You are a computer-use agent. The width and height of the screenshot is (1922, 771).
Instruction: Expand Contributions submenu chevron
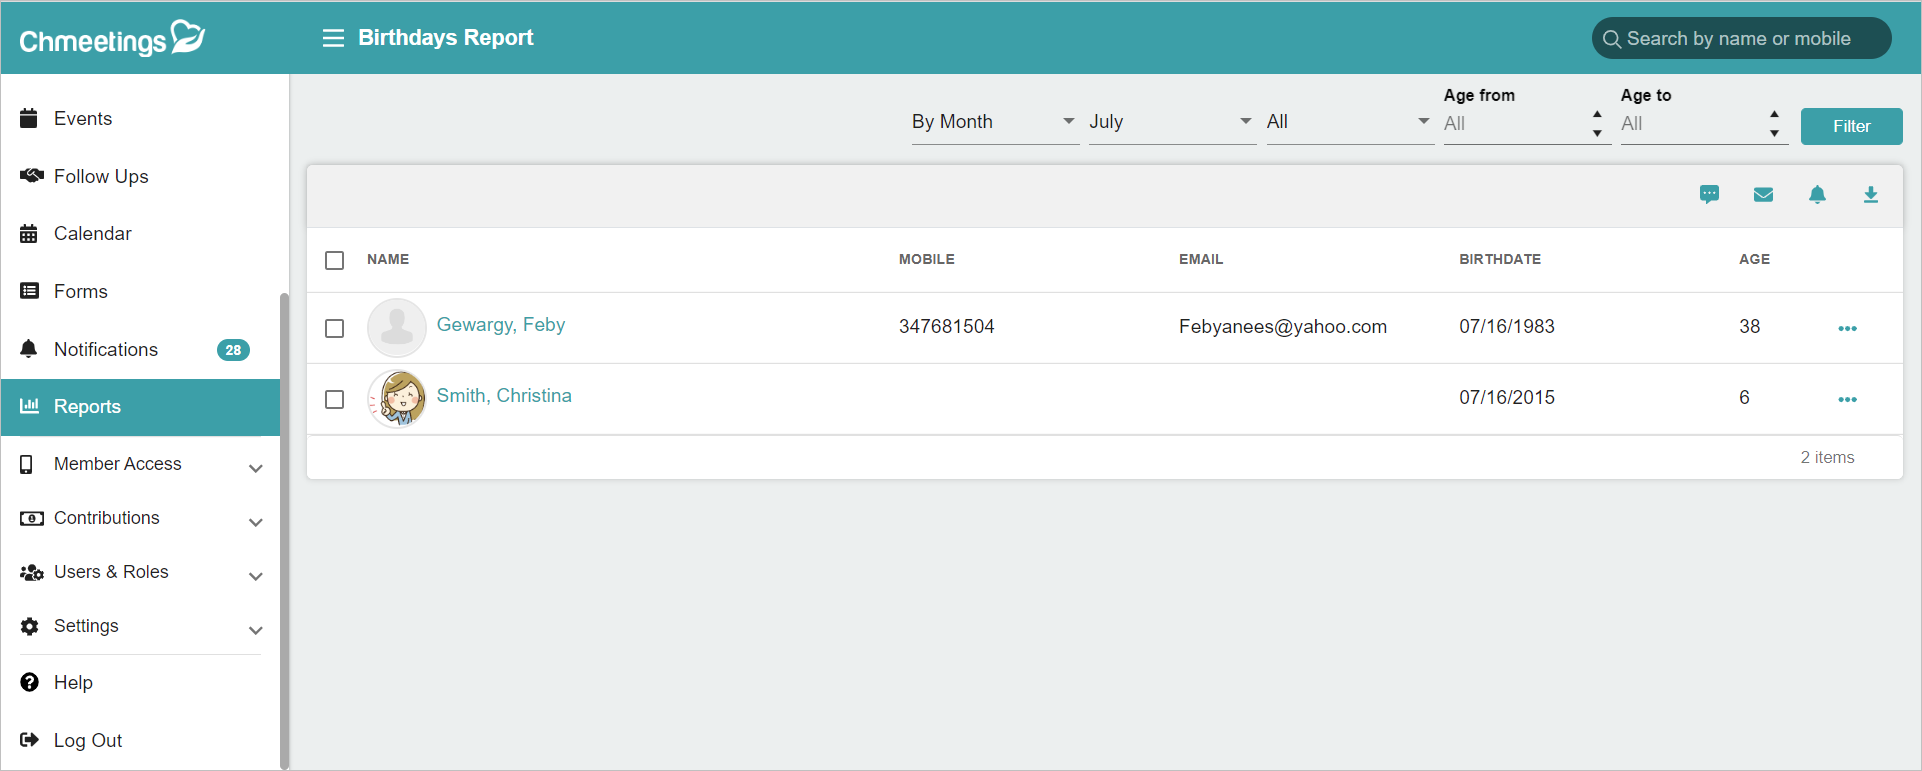pyautogui.click(x=256, y=522)
